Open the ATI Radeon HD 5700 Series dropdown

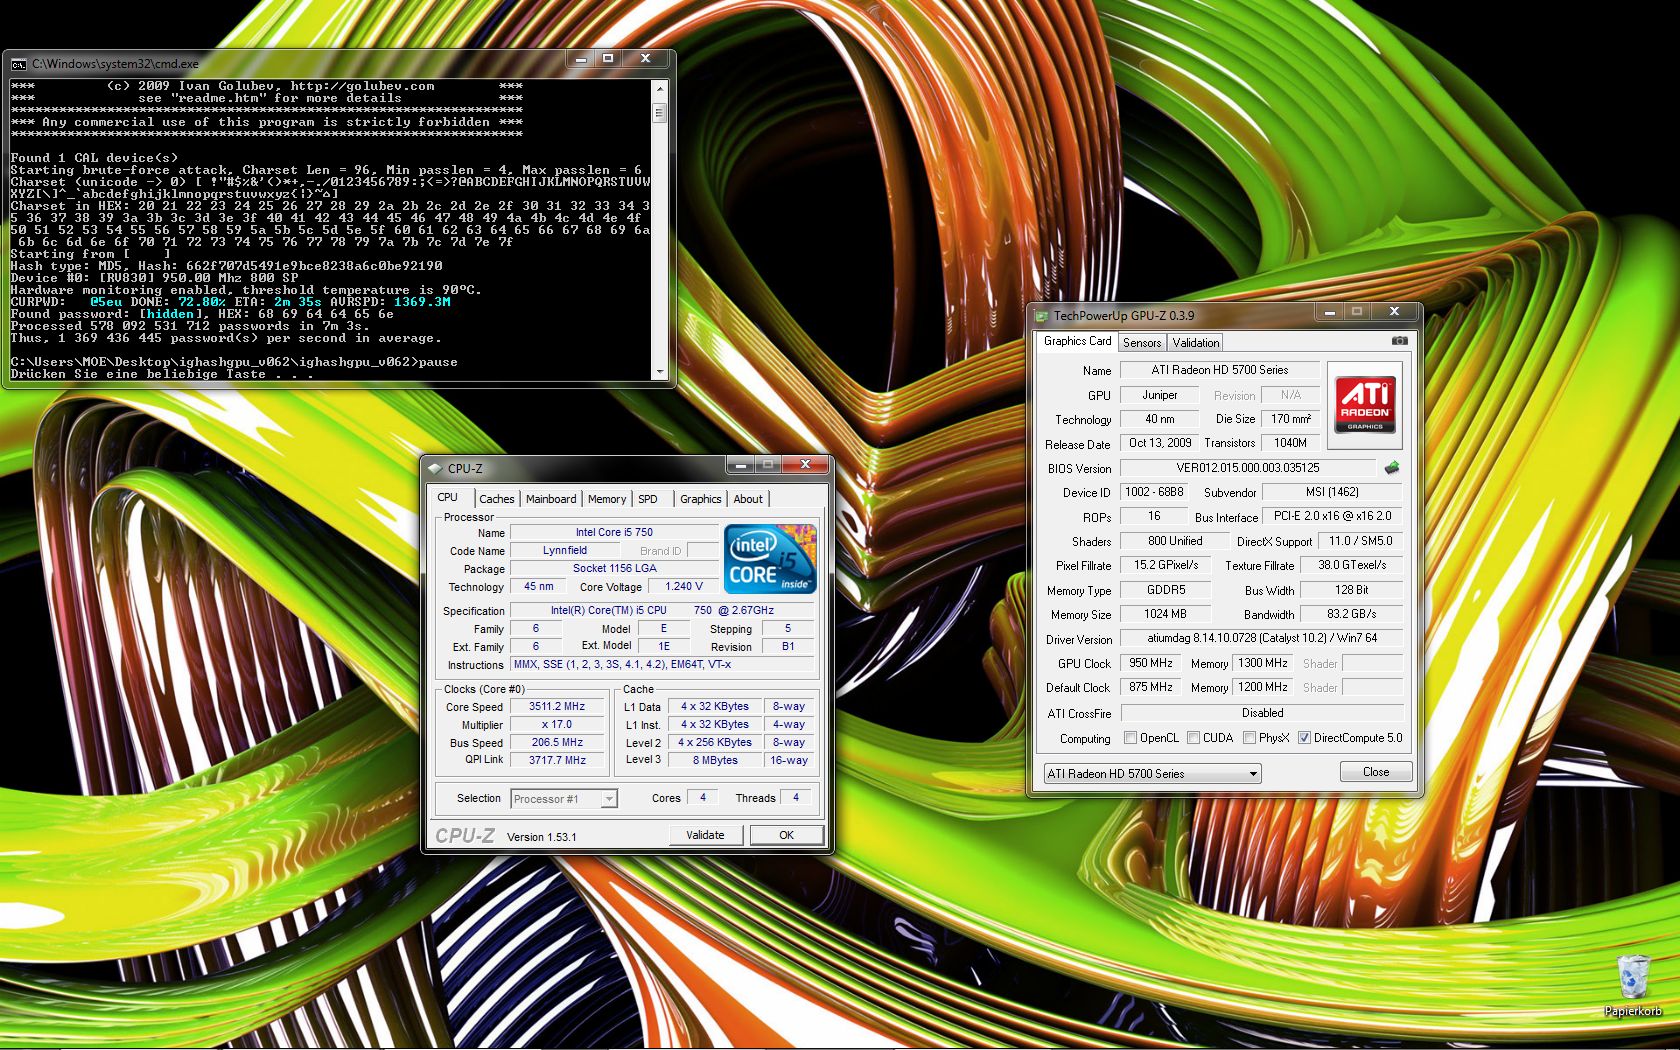click(x=1152, y=773)
